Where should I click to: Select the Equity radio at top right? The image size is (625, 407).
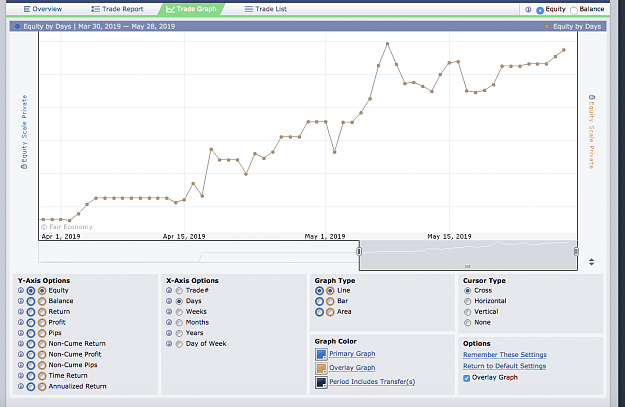pos(540,10)
